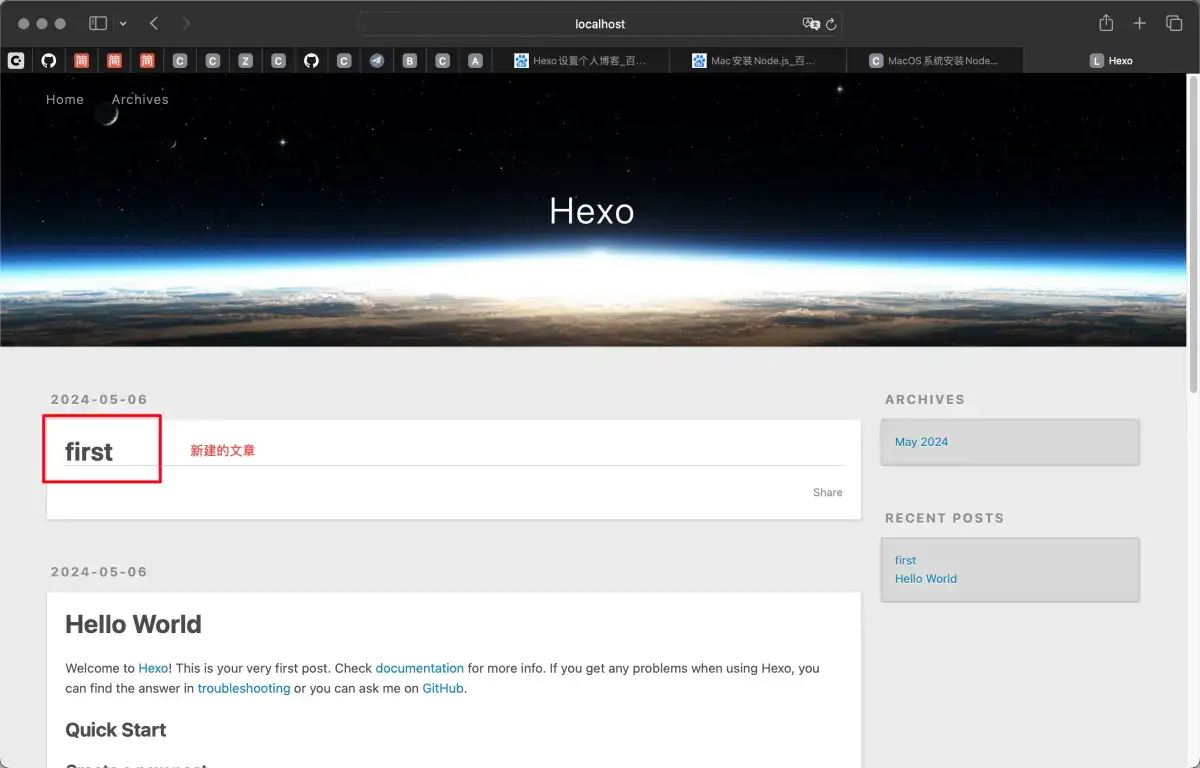Open Archives in the blog navigation
The height and width of the screenshot is (768, 1200).
(140, 99)
